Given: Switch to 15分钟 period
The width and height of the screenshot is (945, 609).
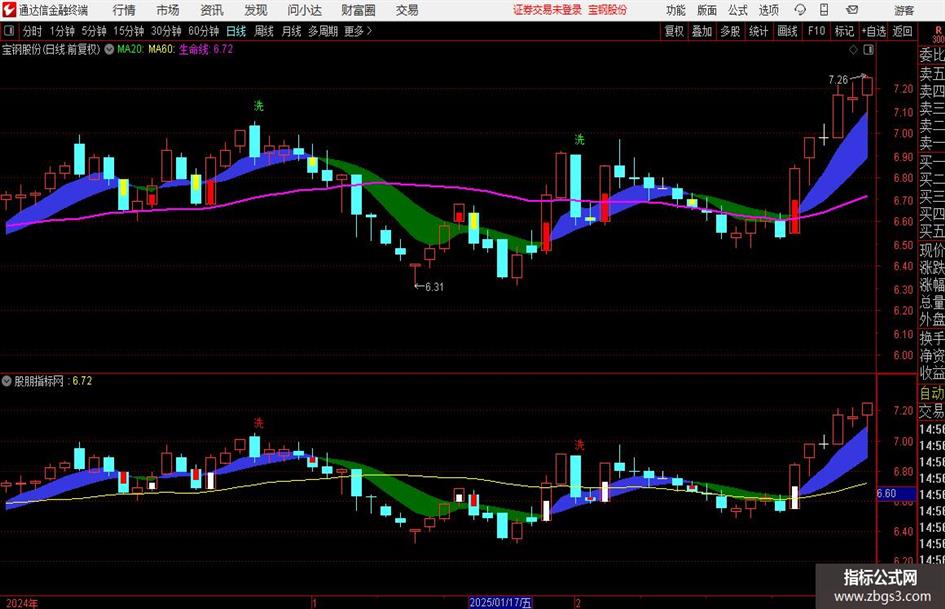Looking at the screenshot, I should coord(129,31).
